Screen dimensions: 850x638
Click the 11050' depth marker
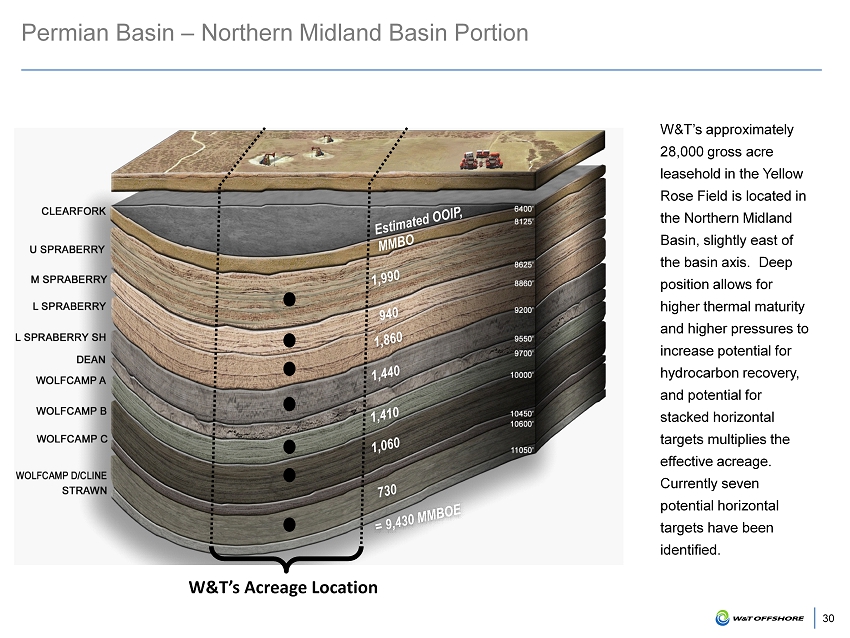[x=522, y=451]
